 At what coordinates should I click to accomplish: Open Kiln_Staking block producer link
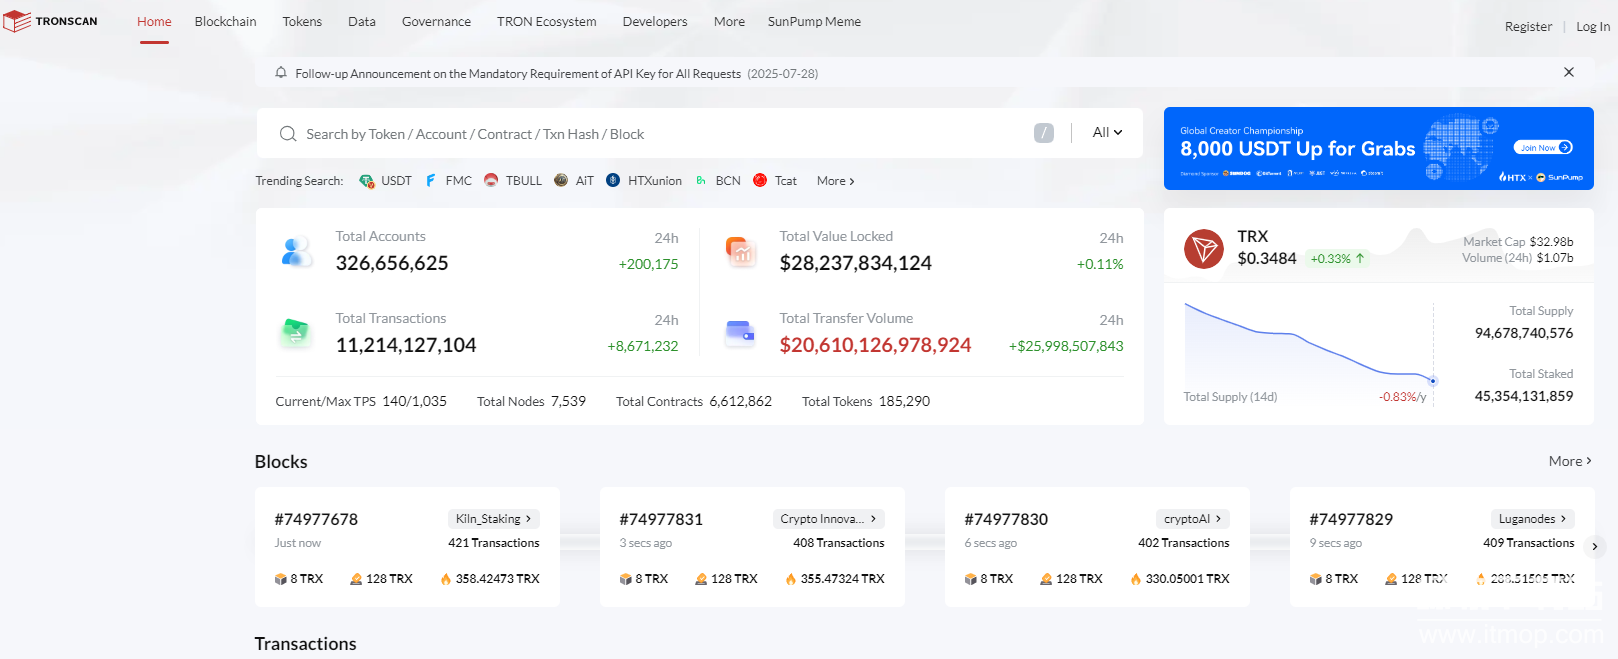pyautogui.click(x=493, y=519)
